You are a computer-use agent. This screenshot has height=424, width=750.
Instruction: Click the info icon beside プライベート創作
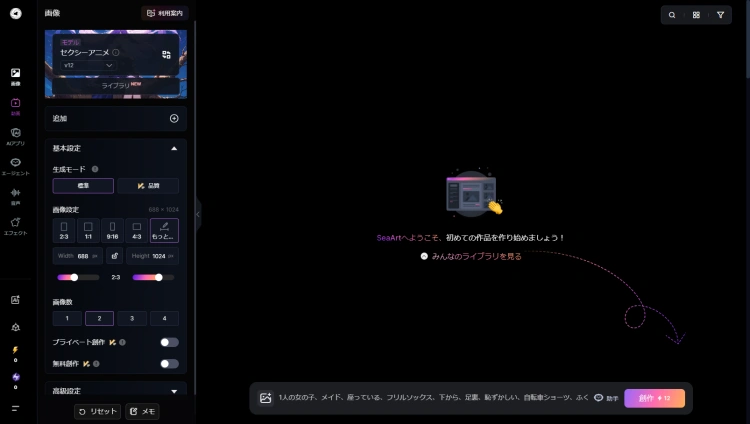(122, 342)
